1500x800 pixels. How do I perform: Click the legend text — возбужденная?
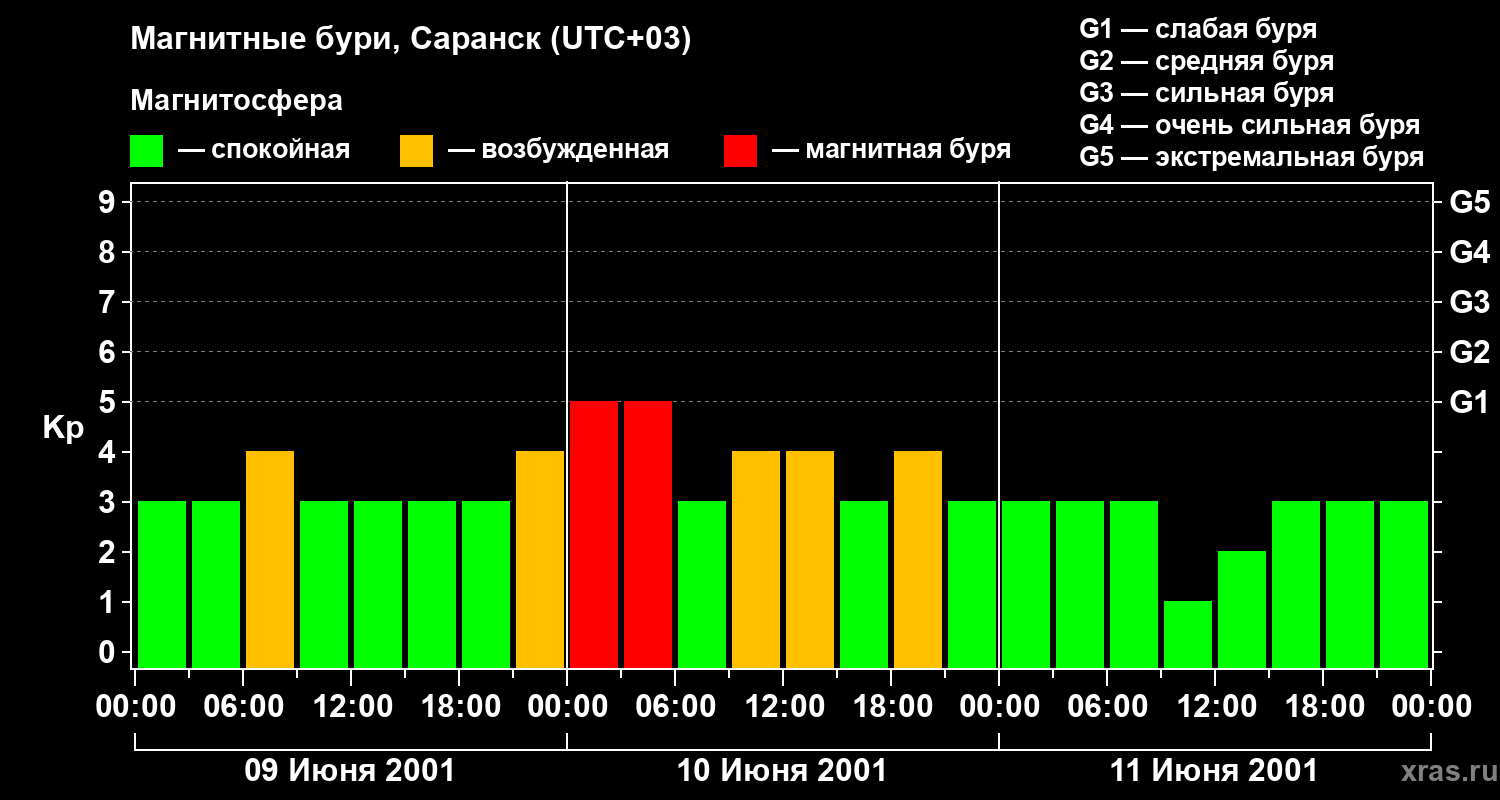[558, 150]
